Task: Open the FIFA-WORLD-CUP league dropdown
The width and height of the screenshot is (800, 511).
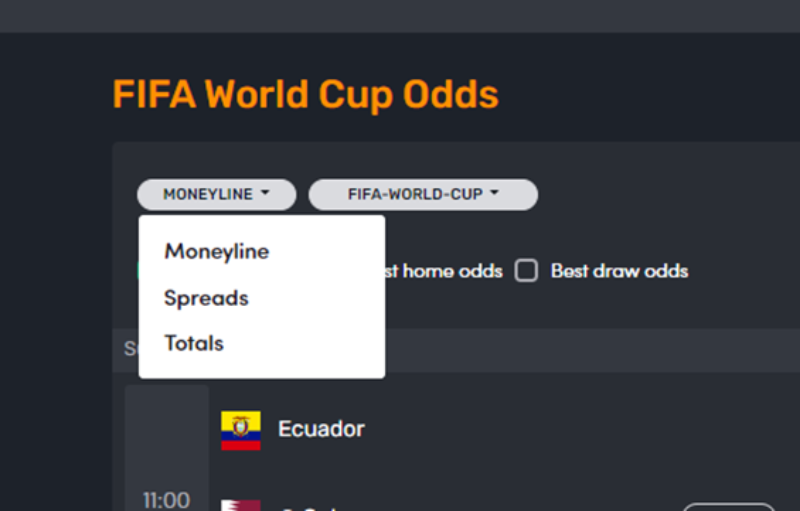Action: click(423, 194)
